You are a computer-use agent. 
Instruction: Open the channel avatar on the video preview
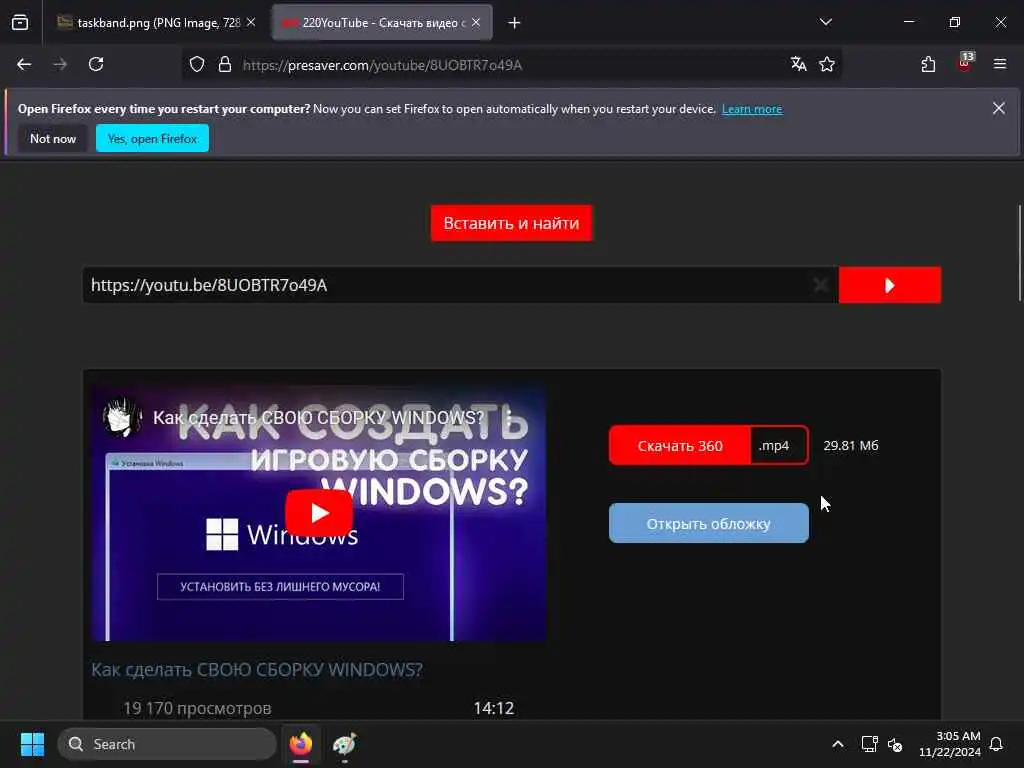pos(122,417)
